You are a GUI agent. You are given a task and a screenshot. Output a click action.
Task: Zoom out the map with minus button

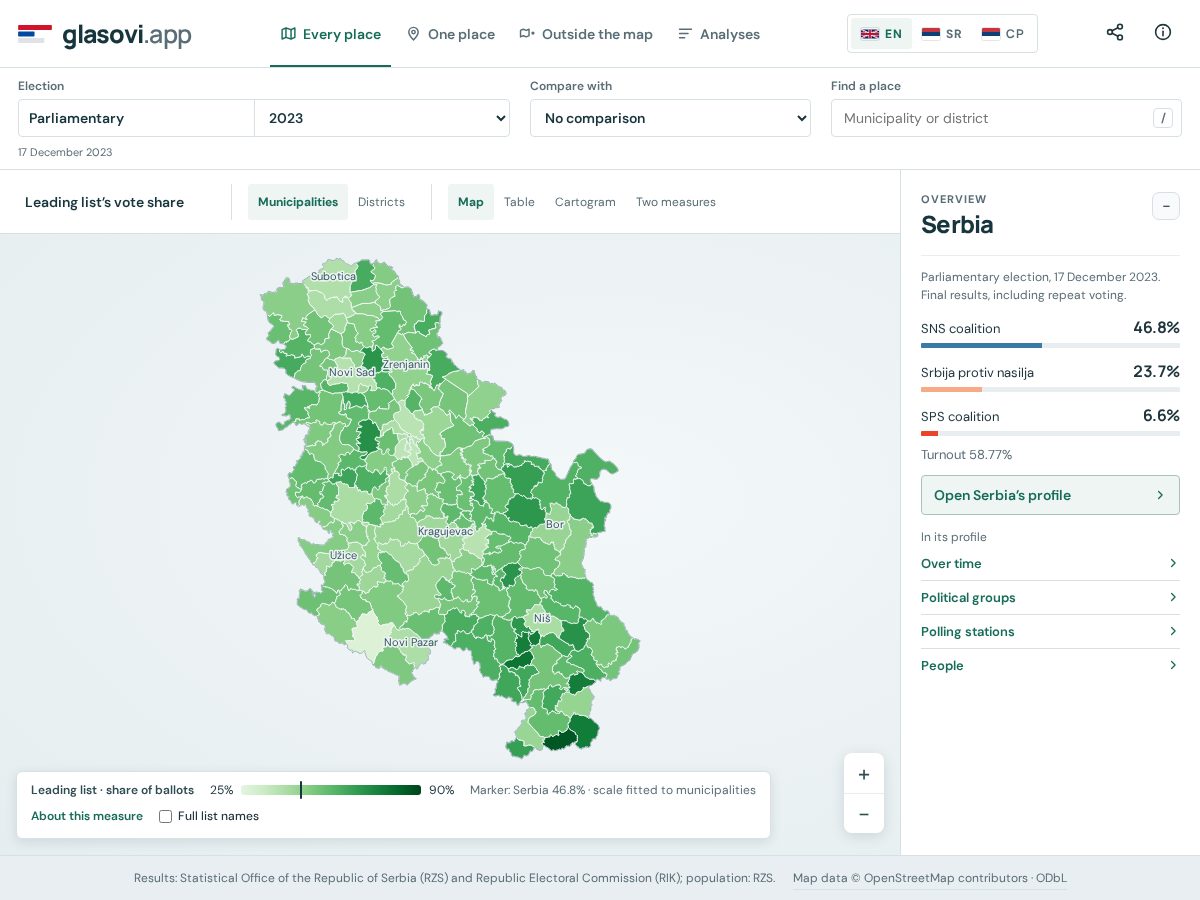[864, 814]
